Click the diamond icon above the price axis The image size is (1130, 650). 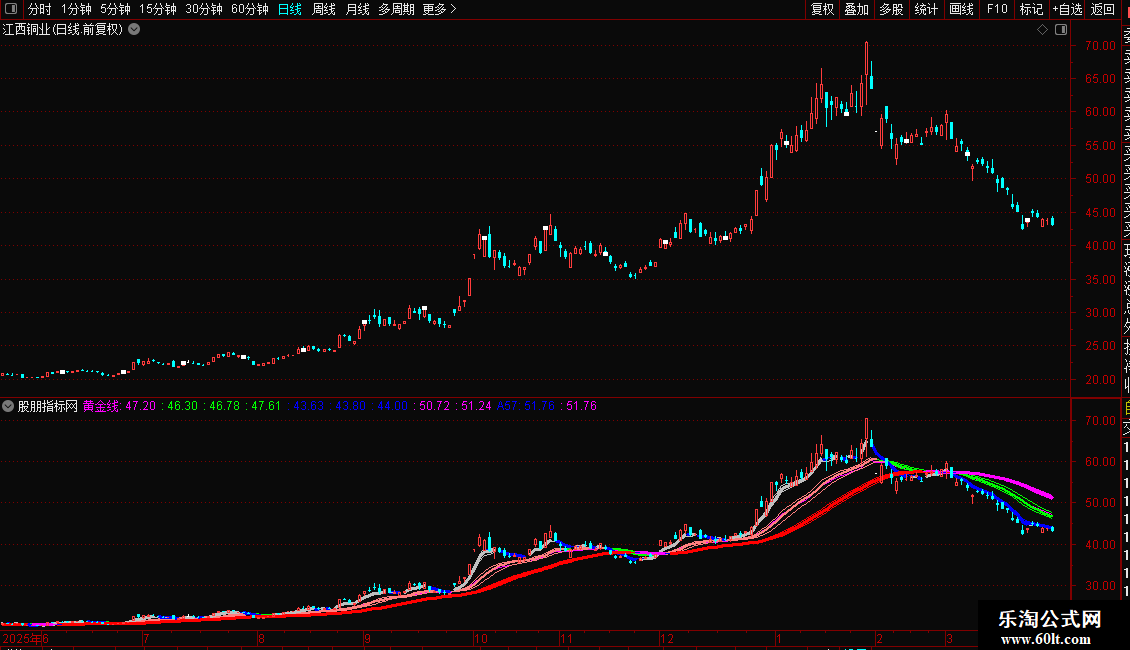pos(1042,30)
